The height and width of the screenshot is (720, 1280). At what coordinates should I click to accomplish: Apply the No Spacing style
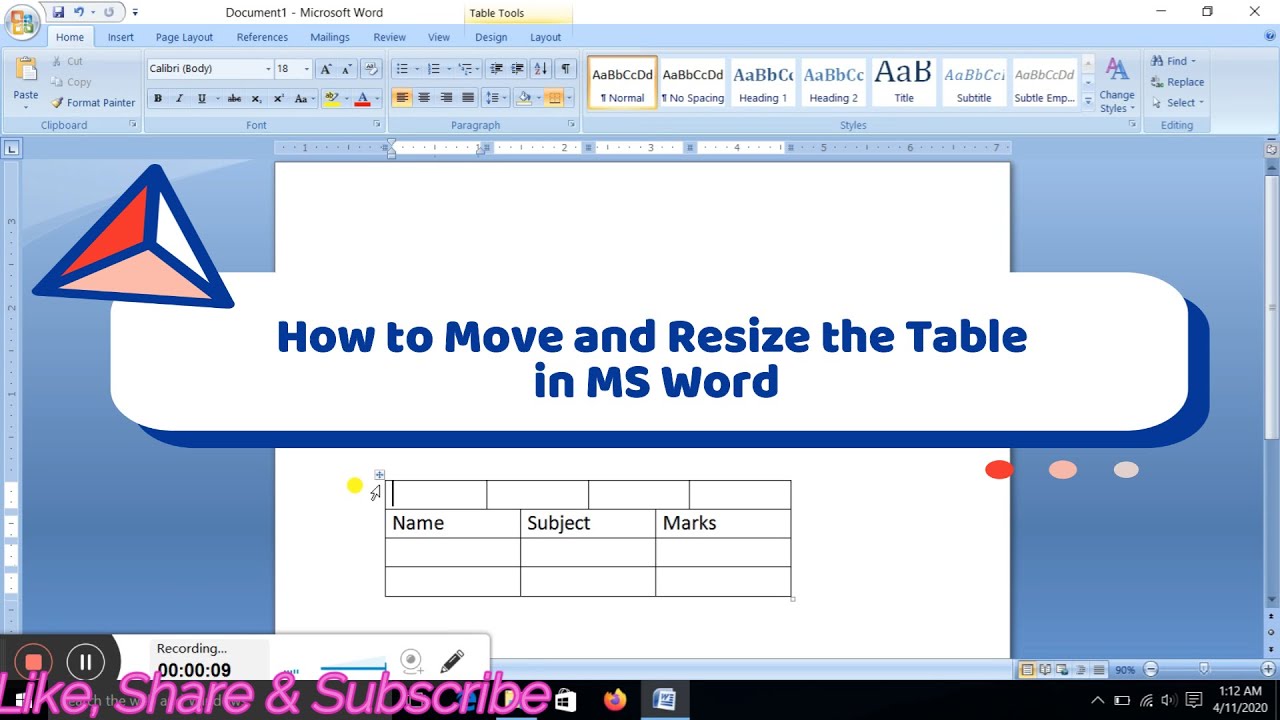coord(693,82)
